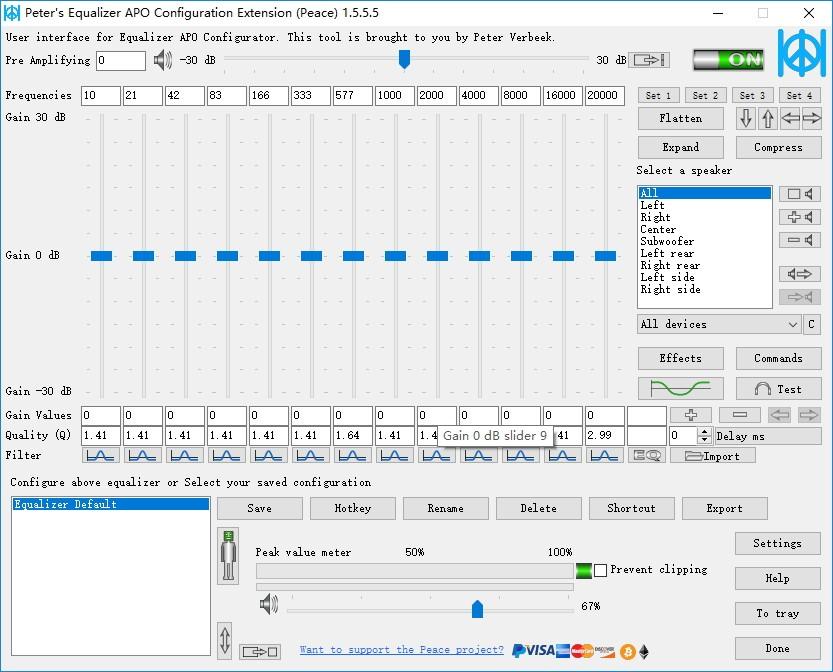833x672 pixels.
Task: Load the Set 1 preset
Action: point(658,96)
